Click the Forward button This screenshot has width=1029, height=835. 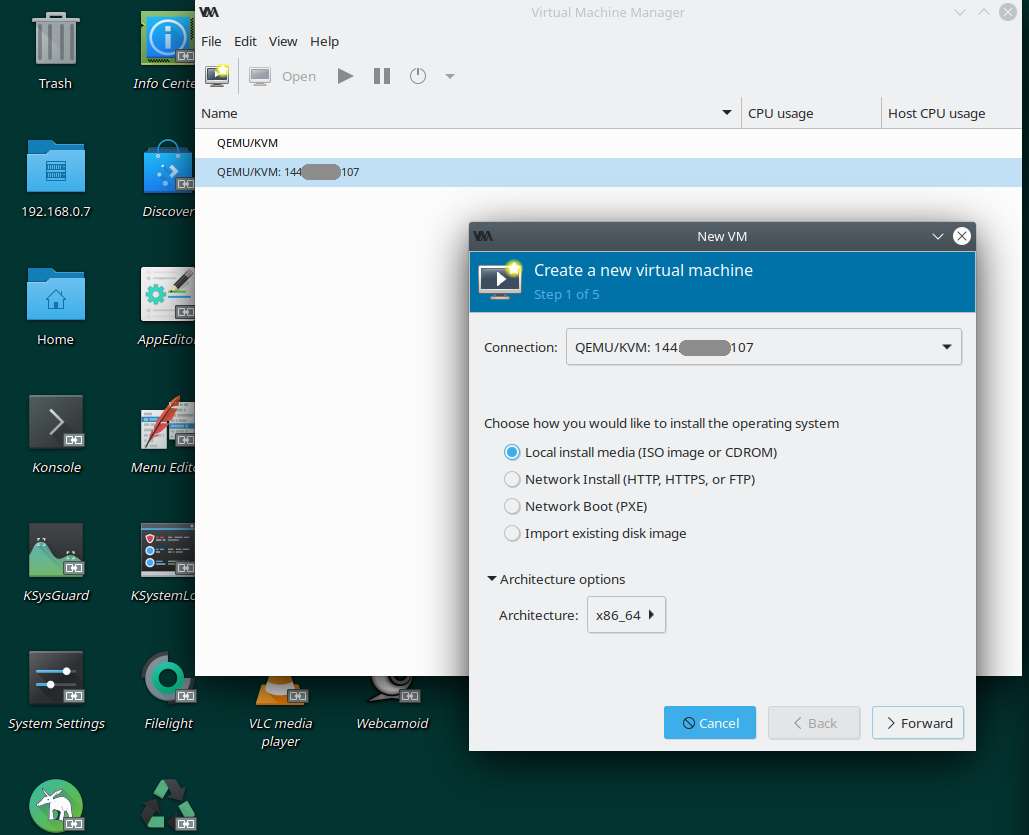(917, 723)
